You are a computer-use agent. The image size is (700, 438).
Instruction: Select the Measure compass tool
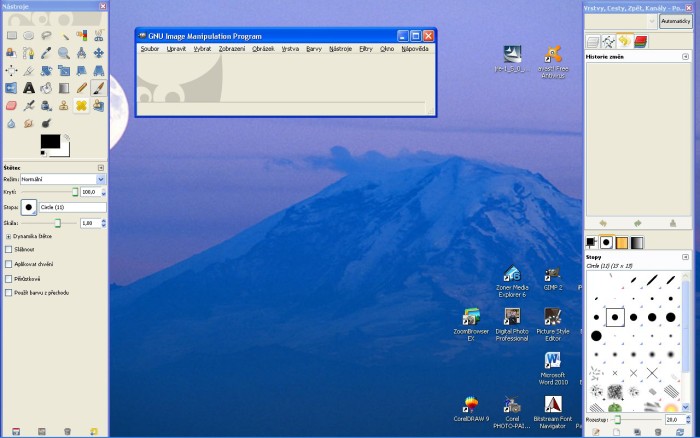click(x=81, y=53)
